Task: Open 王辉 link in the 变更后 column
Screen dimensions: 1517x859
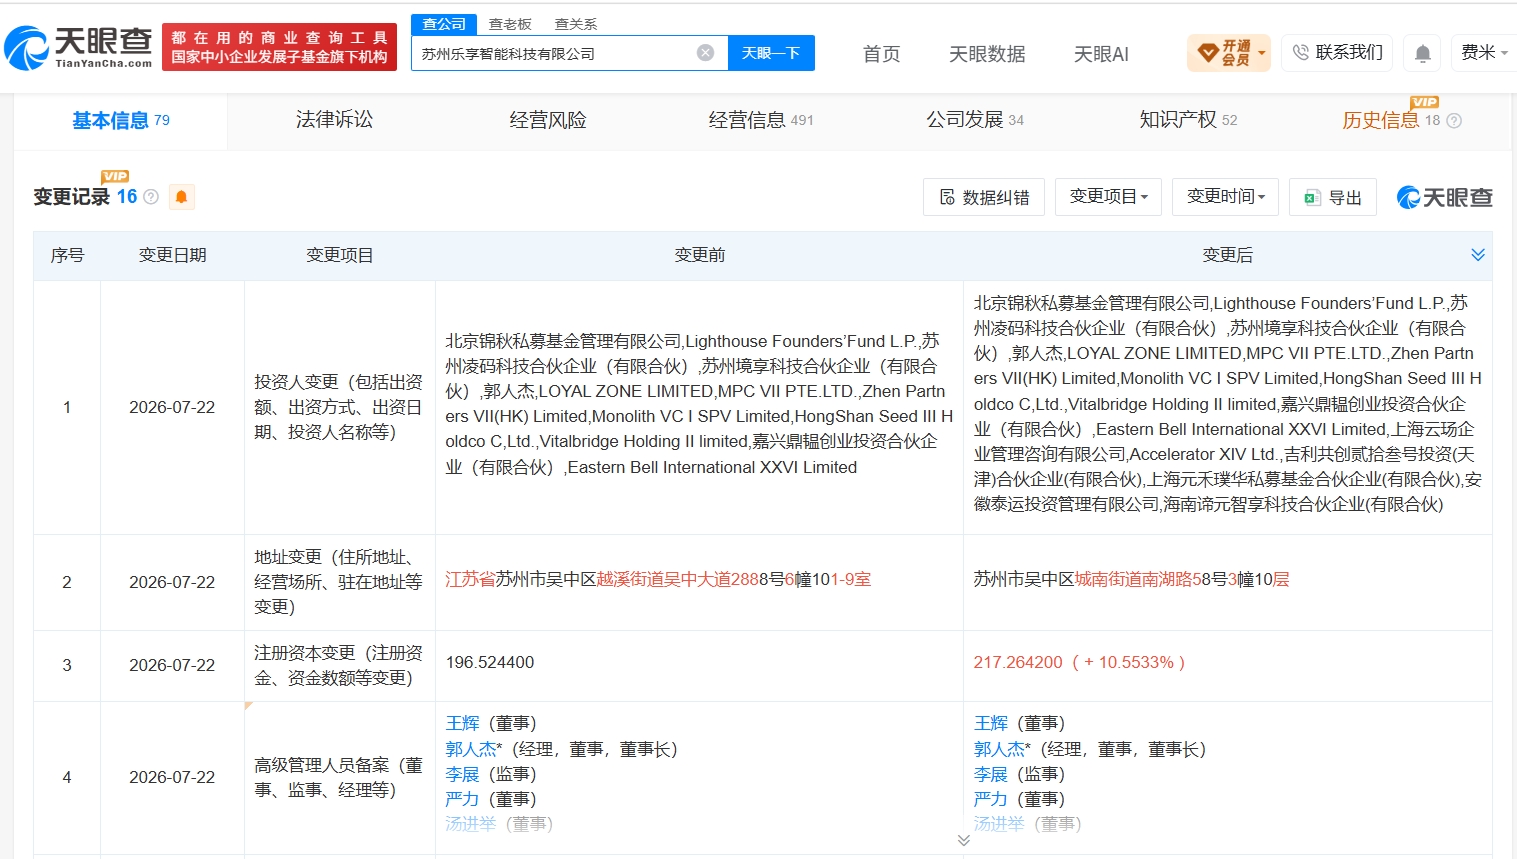Action: tap(991, 723)
